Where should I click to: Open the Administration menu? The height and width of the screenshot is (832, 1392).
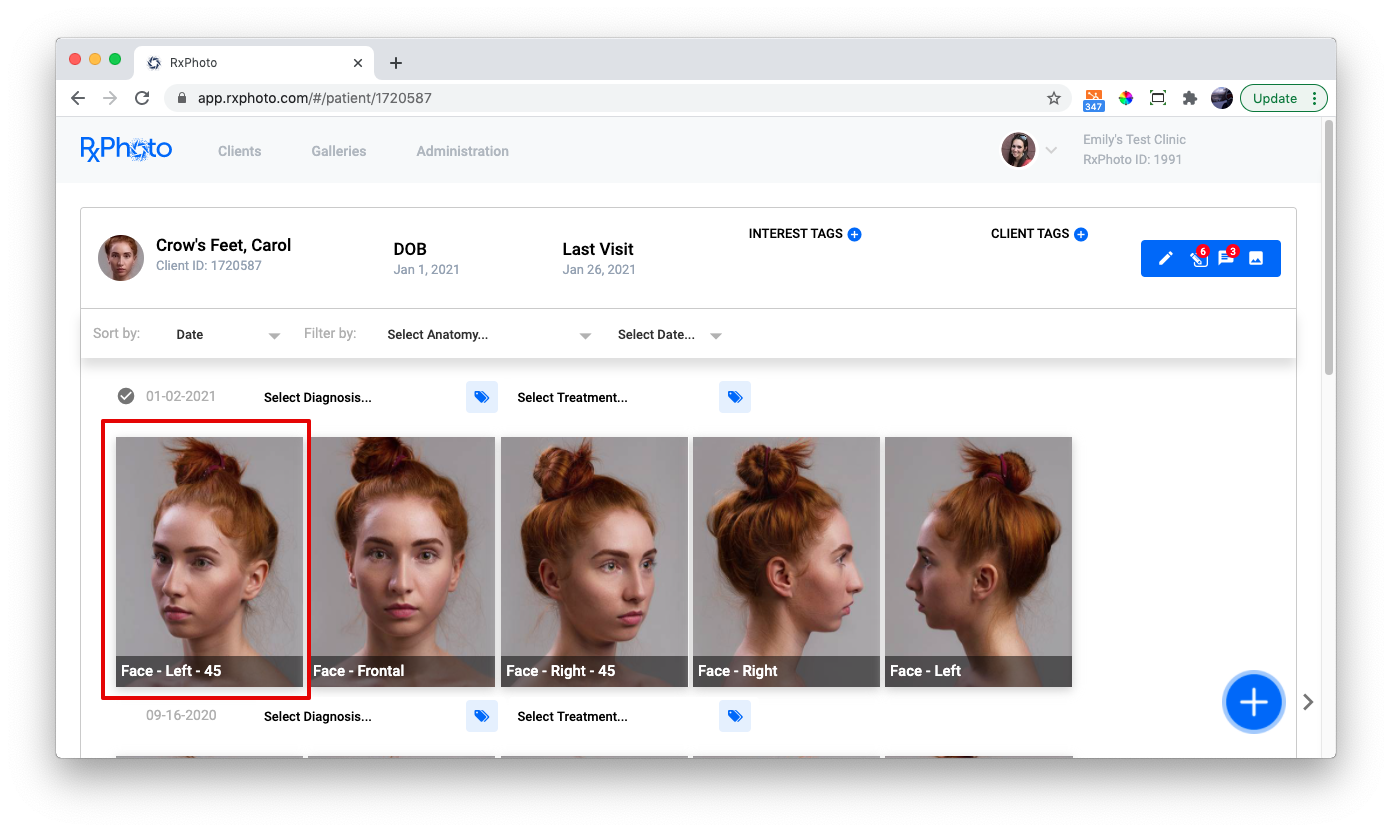click(463, 151)
